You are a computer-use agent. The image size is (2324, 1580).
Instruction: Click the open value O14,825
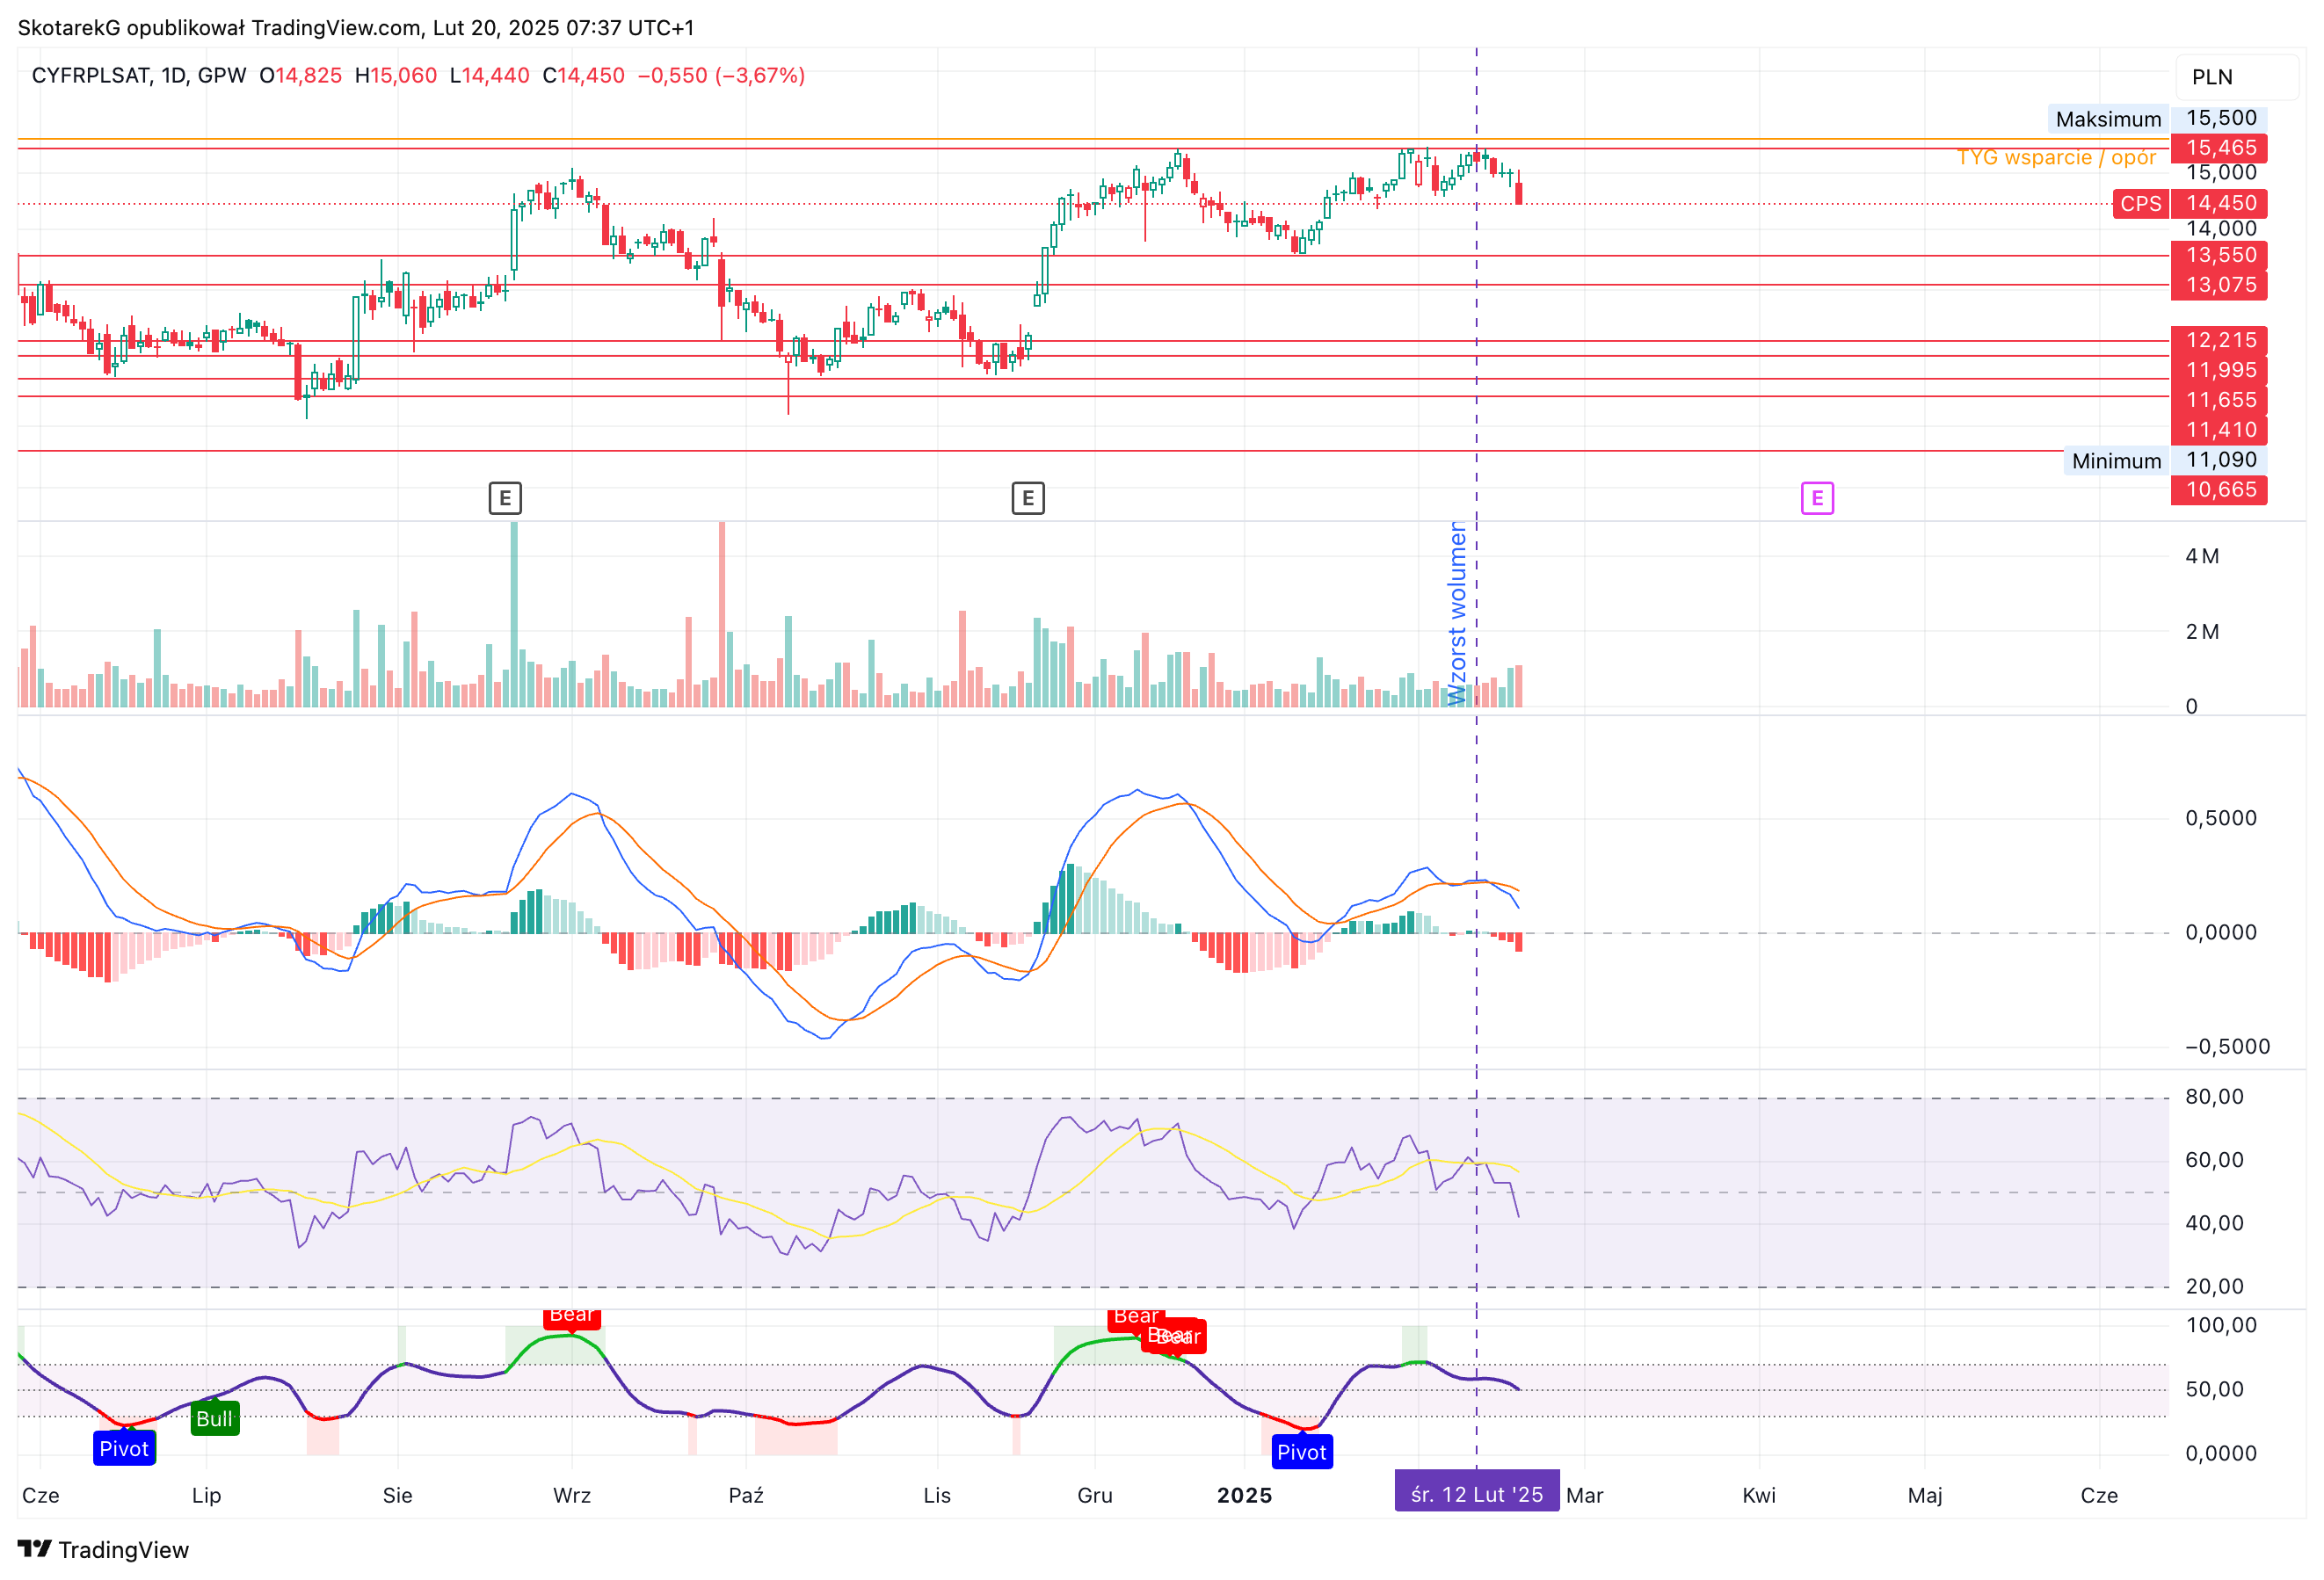pos(300,76)
